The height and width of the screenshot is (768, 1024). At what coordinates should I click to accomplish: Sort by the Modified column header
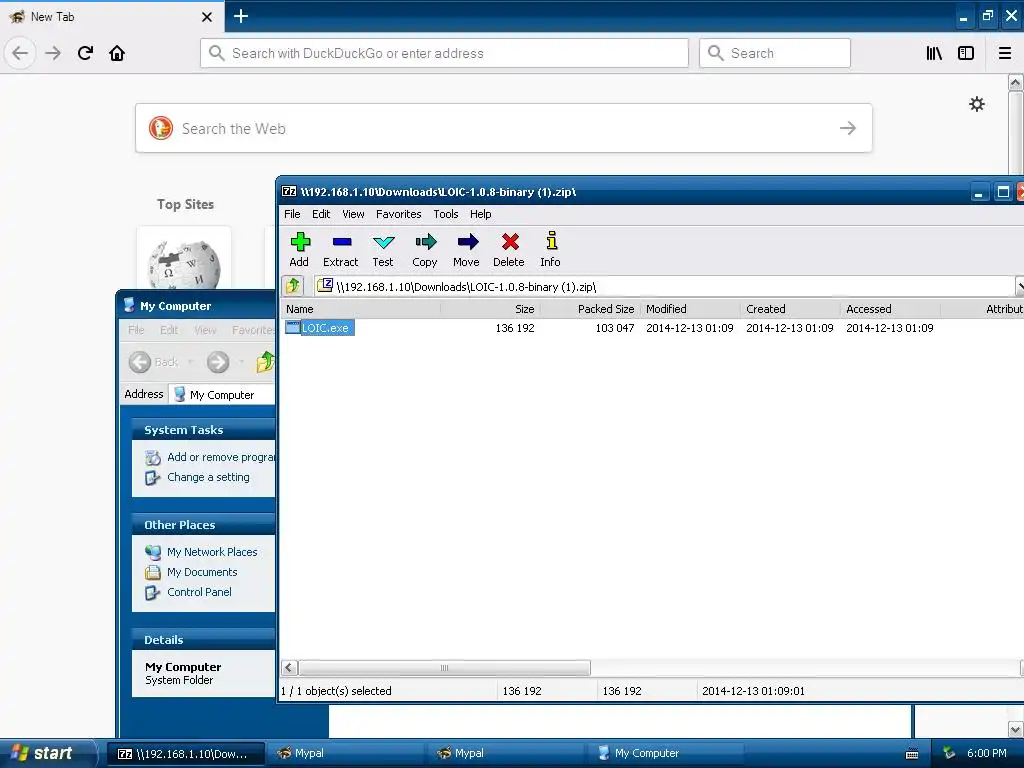(x=690, y=309)
